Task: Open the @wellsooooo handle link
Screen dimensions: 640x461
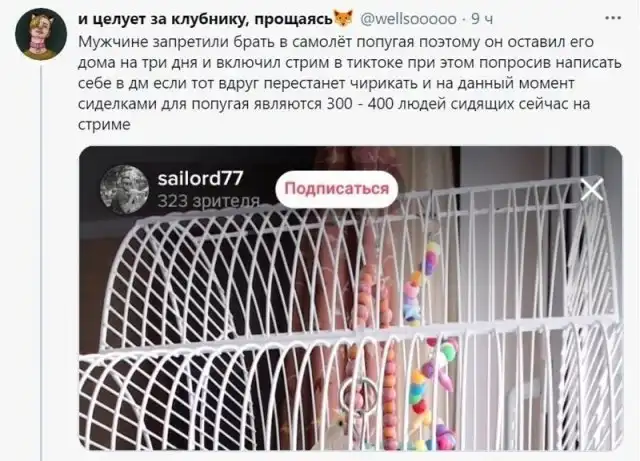Action: pyautogui.click(x=408, y=19)
